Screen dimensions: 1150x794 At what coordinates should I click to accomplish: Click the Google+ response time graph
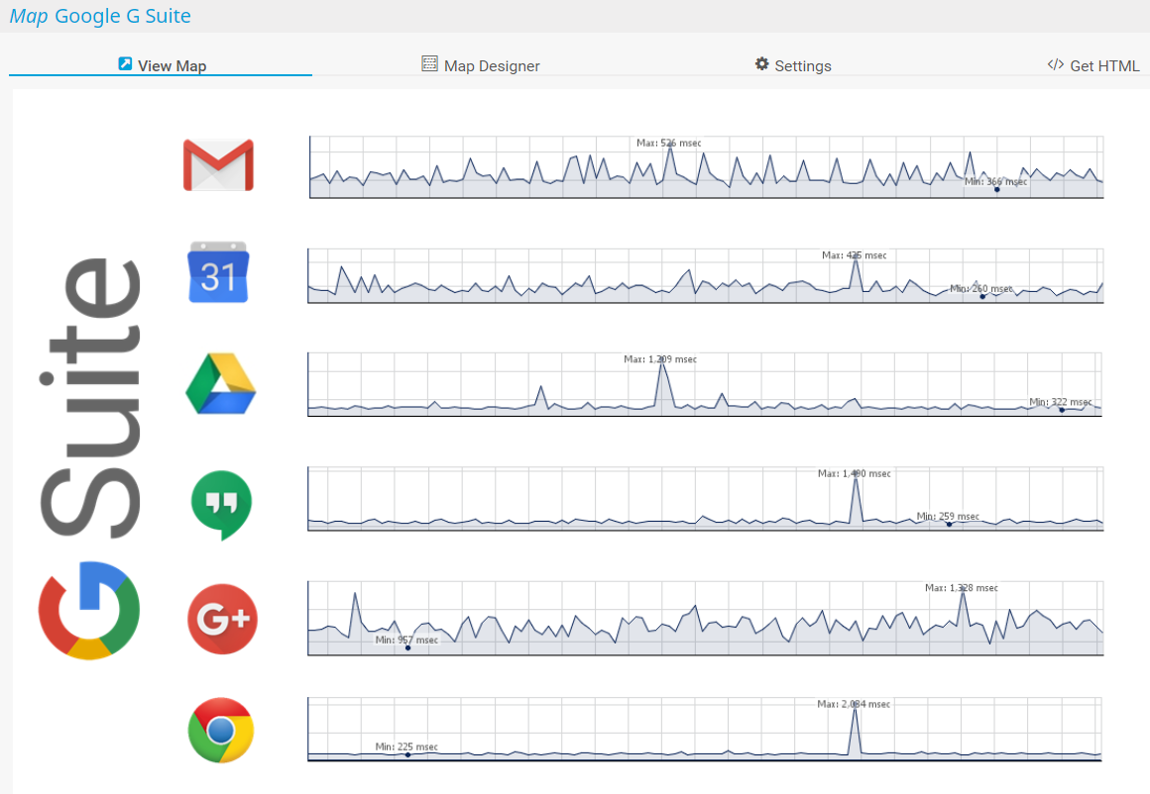click(705, 618)
